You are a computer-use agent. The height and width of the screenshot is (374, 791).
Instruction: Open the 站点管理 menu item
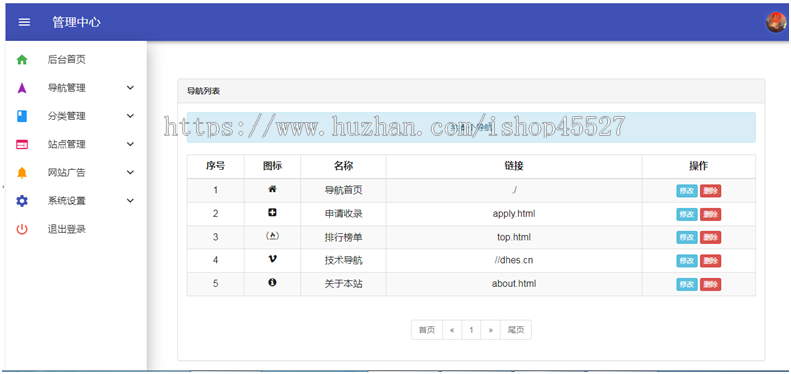pyautogui.click(x=67, y=144)
